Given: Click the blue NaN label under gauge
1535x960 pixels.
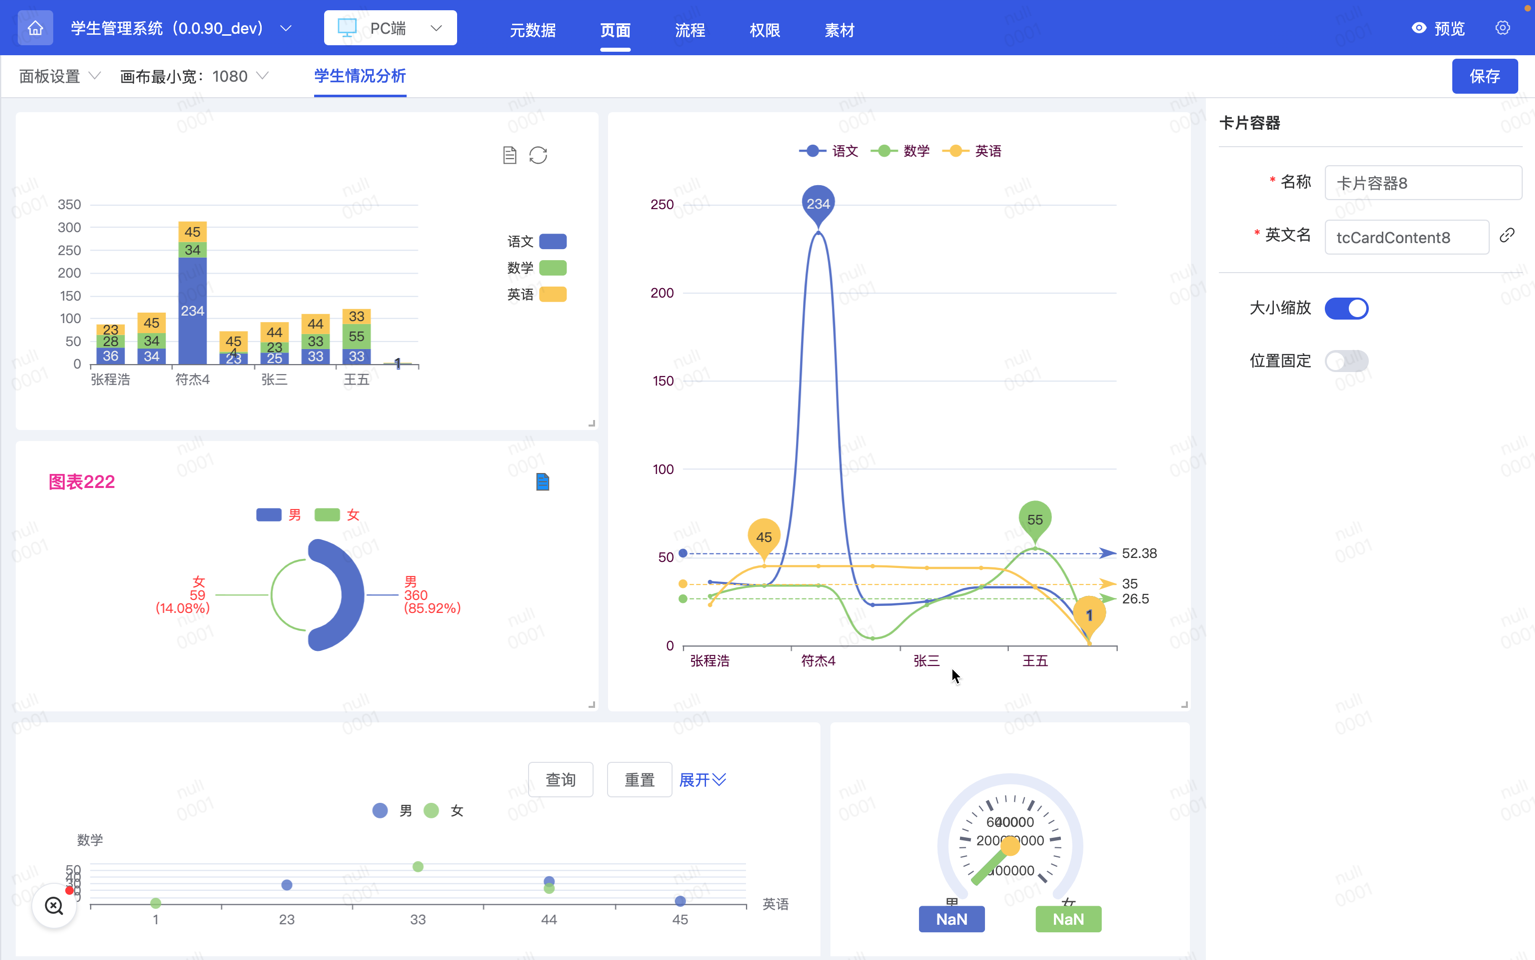Looking at the screenshot, I should [952, 919].
